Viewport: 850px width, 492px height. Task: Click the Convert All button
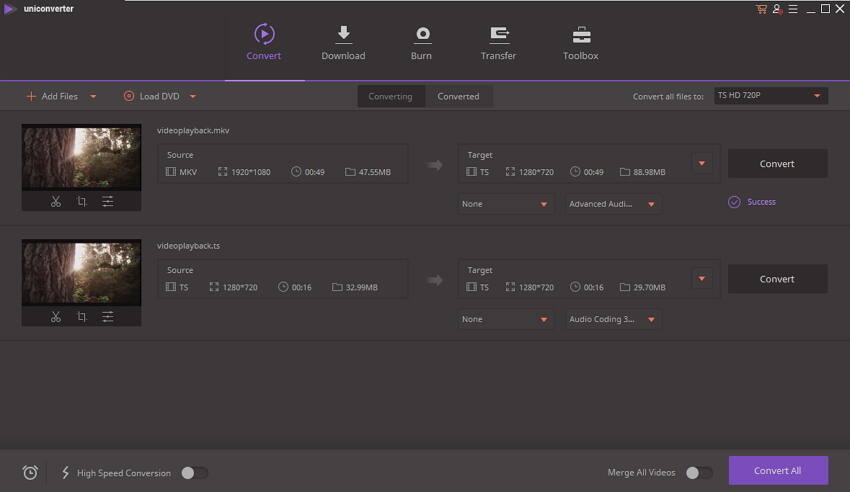point(778,470)
